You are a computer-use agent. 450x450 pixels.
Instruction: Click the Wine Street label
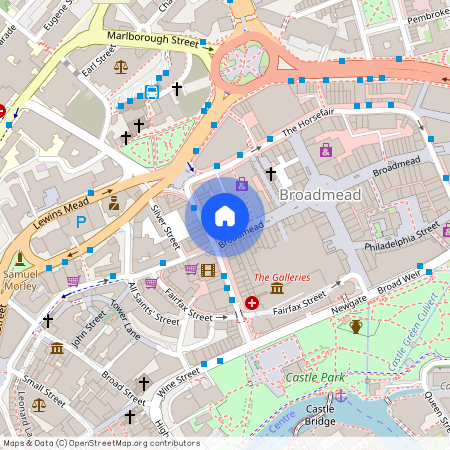(x=178, y=382)
